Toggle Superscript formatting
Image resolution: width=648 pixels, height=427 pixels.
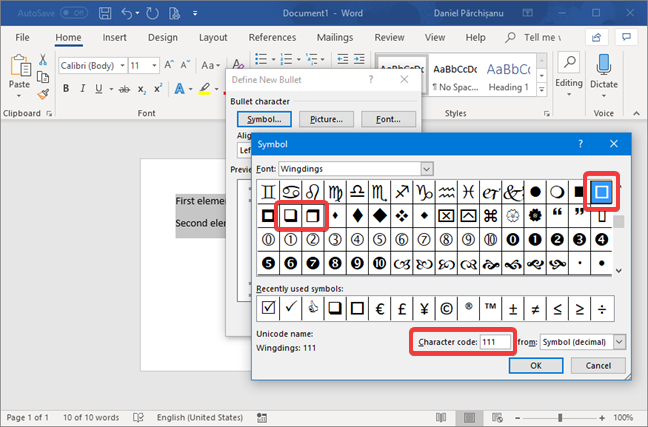pos(158,88)
